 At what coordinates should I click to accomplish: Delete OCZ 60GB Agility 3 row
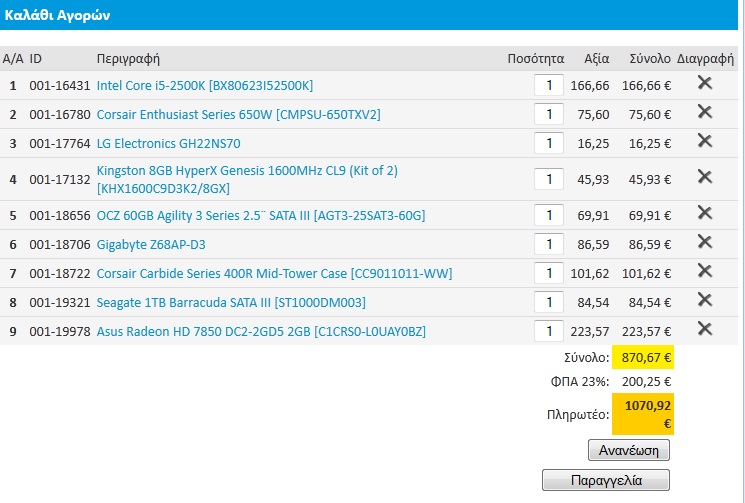coord(704,214)
